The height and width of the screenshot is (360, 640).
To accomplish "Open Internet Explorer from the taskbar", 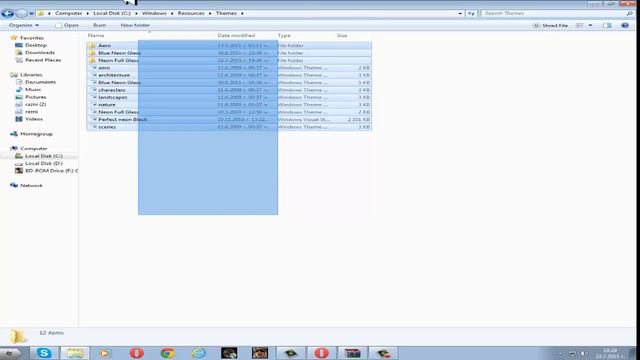I will tap(199, 353).
